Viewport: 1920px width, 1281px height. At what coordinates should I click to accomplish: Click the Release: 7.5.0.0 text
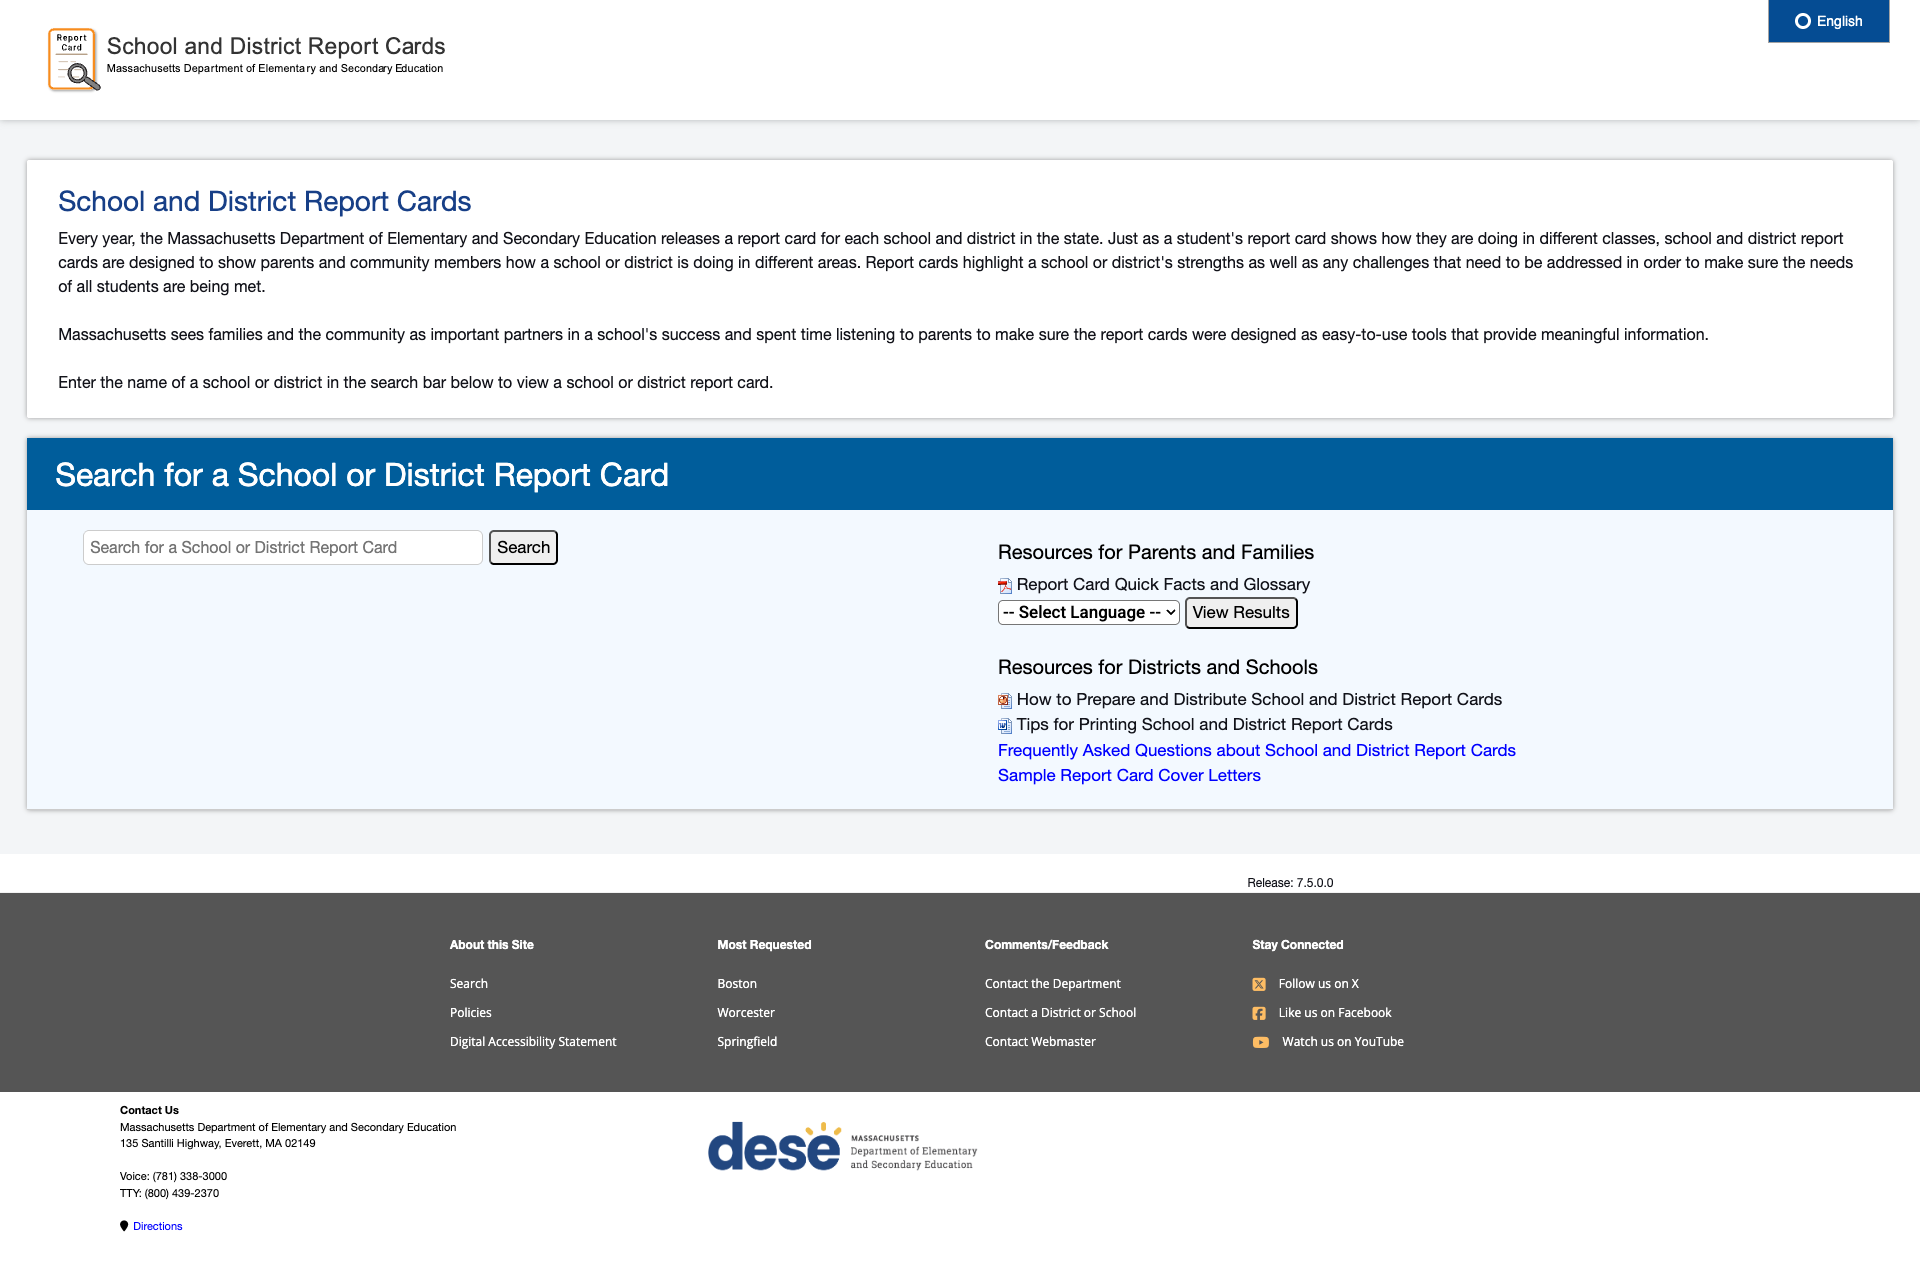click(1290, 883)
